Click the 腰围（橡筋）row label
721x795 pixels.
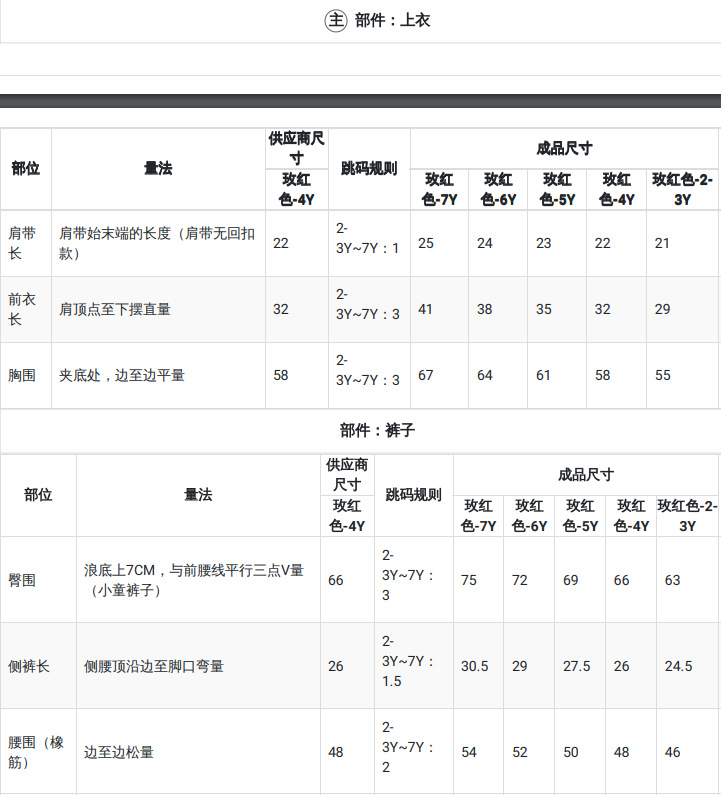(x=35, y=752)
